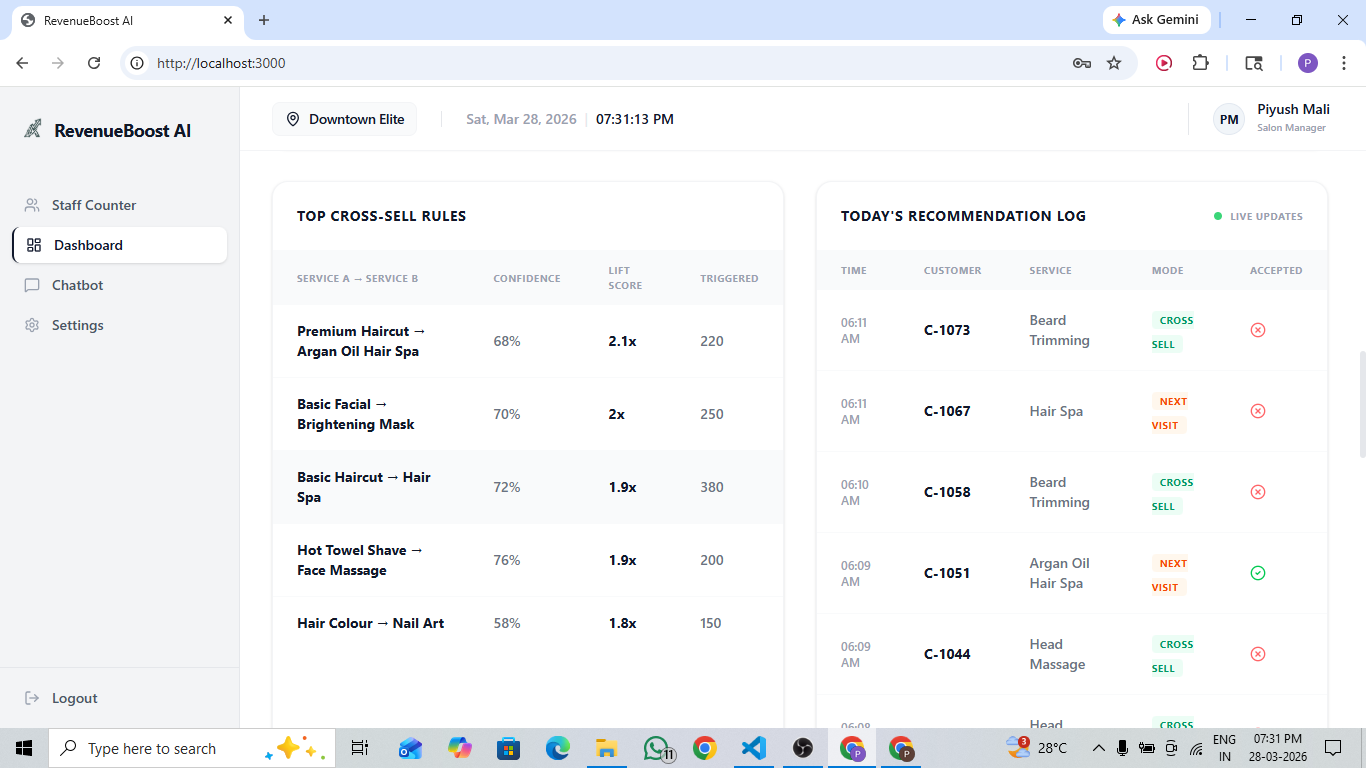Click the PM user avatar
Screen dimensions: 1366x768
1229,119
